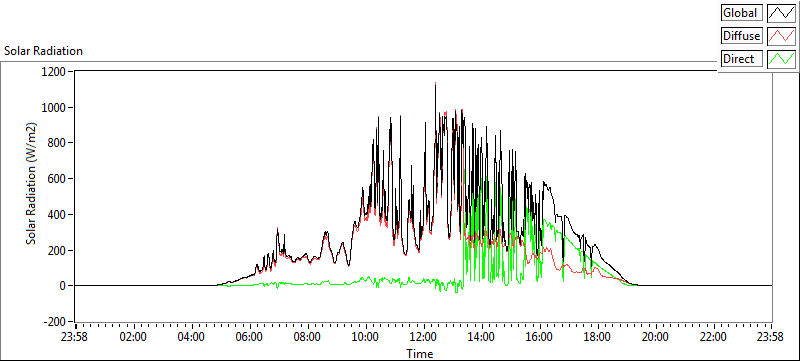Click the Global plot legend label
The height and width of the screenshot is (361, 800).
[x=741, y=13]
